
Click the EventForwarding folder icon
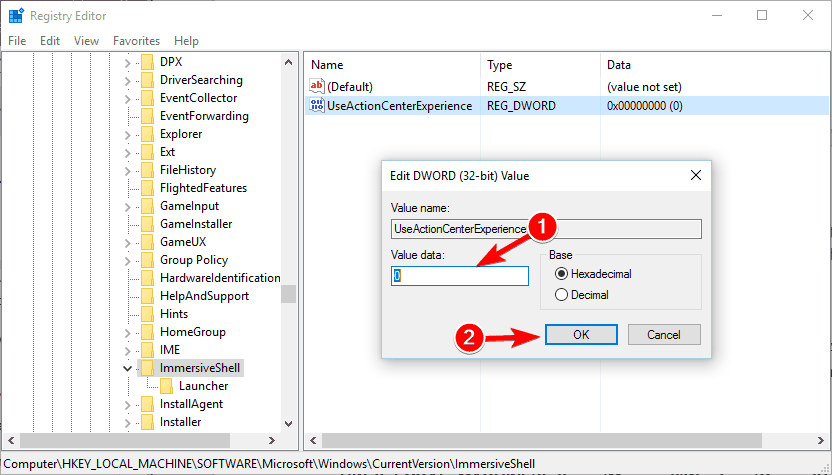[x=148, y=116]
